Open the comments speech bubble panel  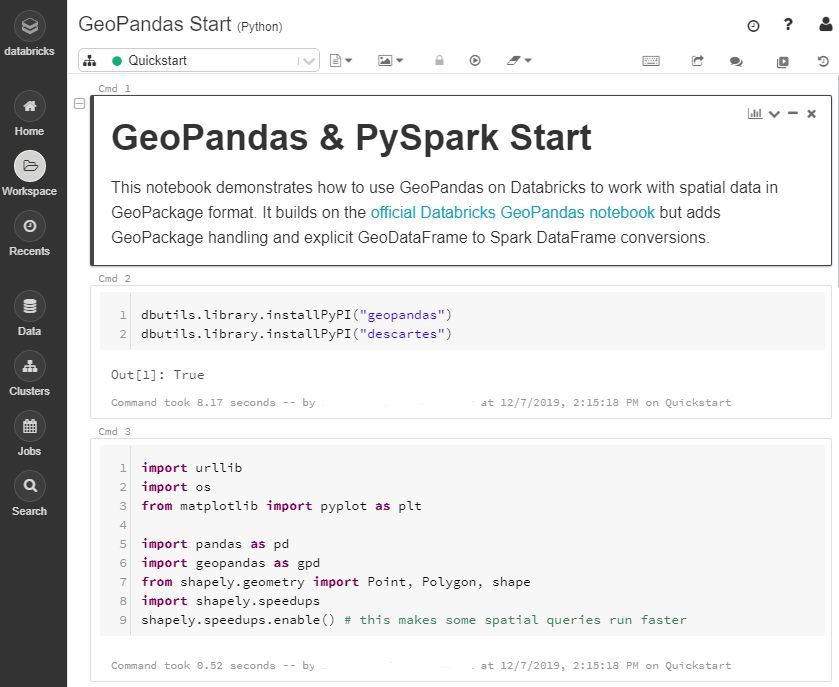[736, 62]
